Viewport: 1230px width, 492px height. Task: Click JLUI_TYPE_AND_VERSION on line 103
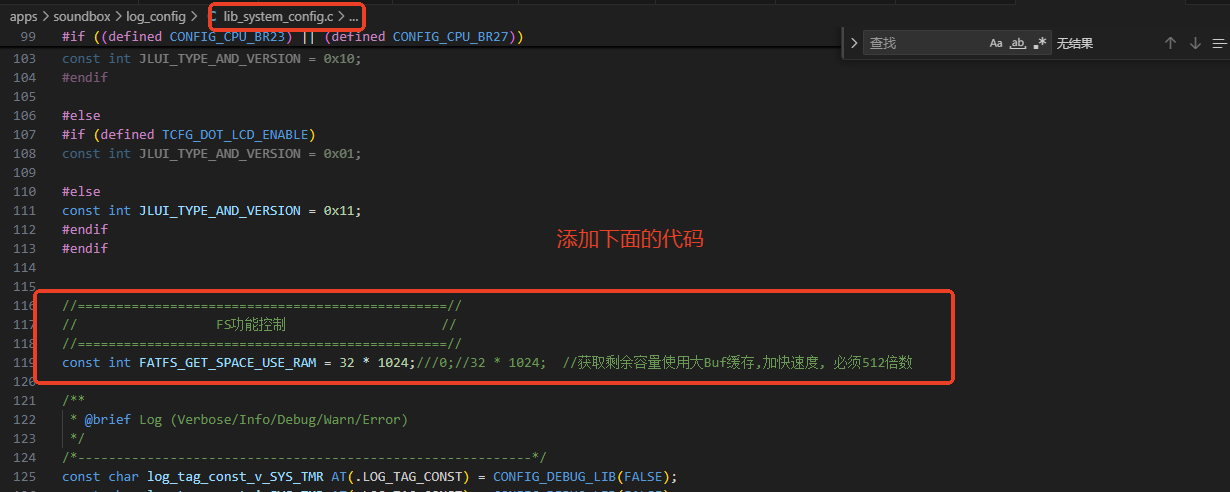(220, 58)
